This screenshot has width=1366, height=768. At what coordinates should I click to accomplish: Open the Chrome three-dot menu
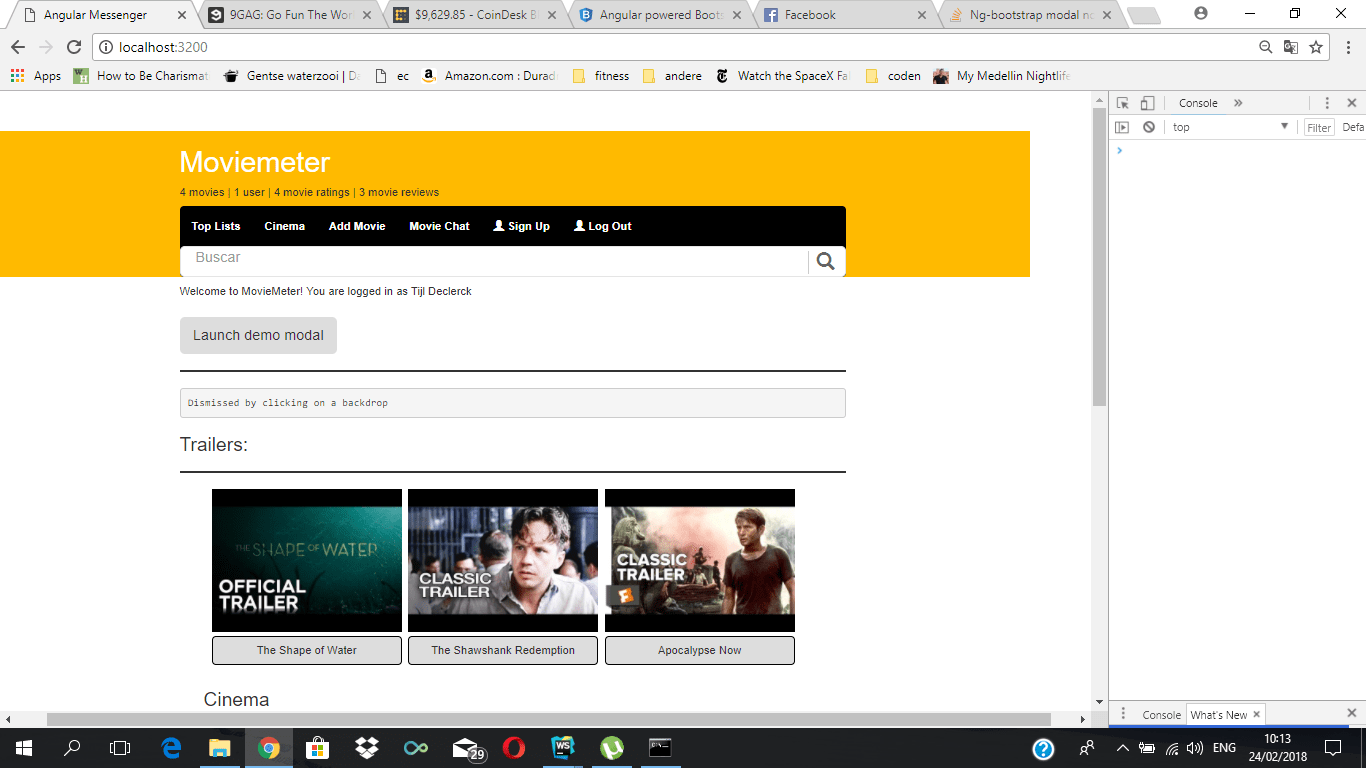click(x=1346, y=47)
